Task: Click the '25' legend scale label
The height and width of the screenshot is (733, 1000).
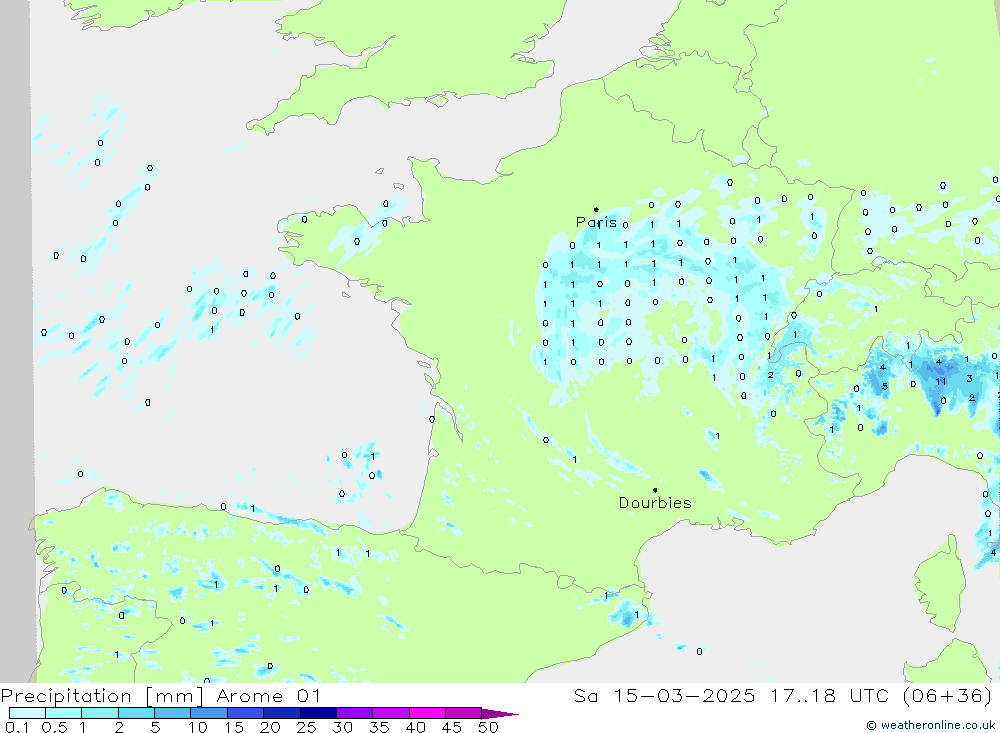Action: (x=307, y=727)
